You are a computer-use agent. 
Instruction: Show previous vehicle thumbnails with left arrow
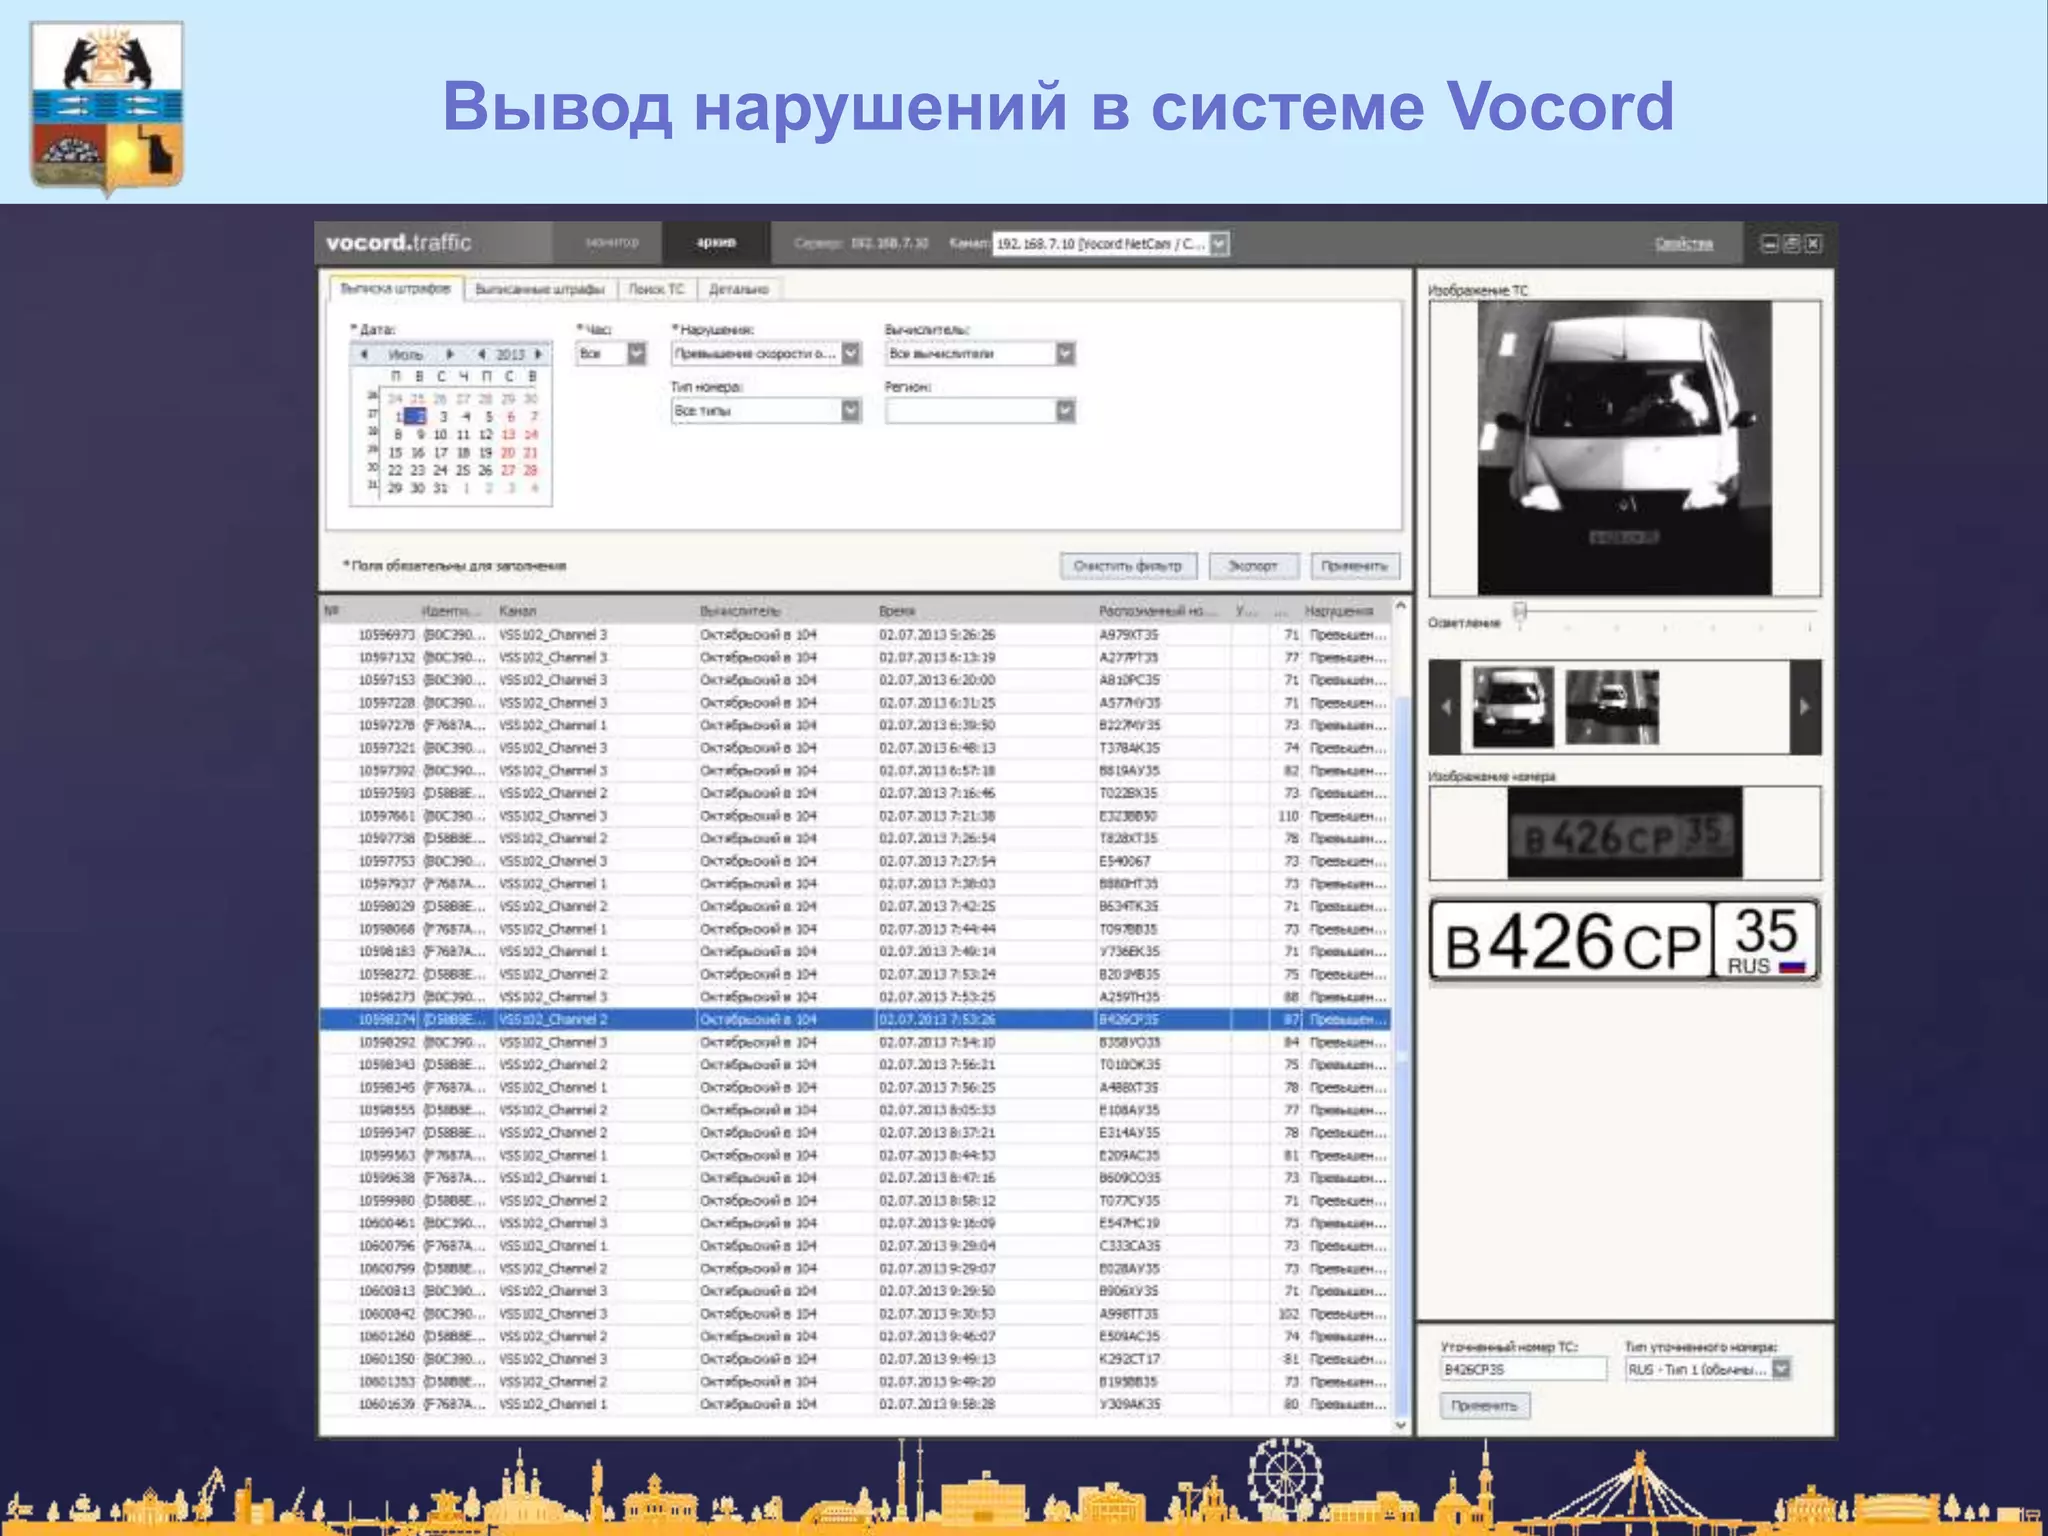[1444, 707]
